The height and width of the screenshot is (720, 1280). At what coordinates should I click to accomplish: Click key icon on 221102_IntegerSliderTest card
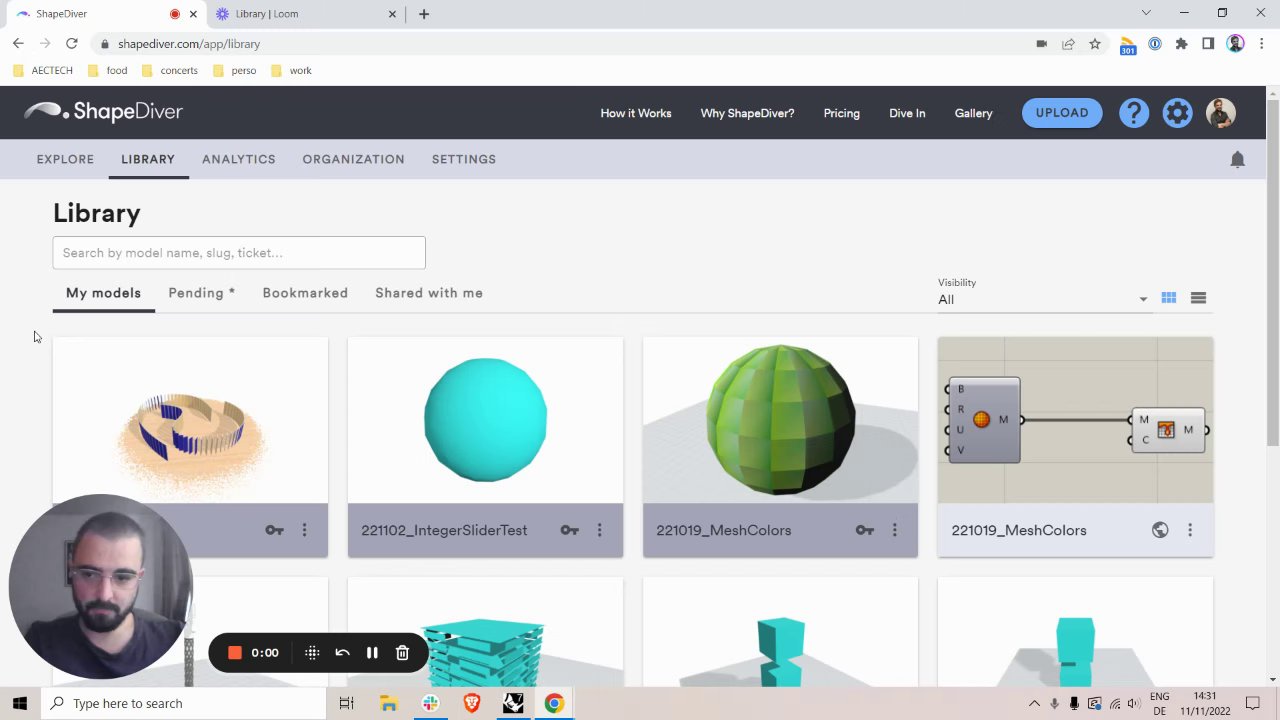pyautogui.click(x=569, y=530)
